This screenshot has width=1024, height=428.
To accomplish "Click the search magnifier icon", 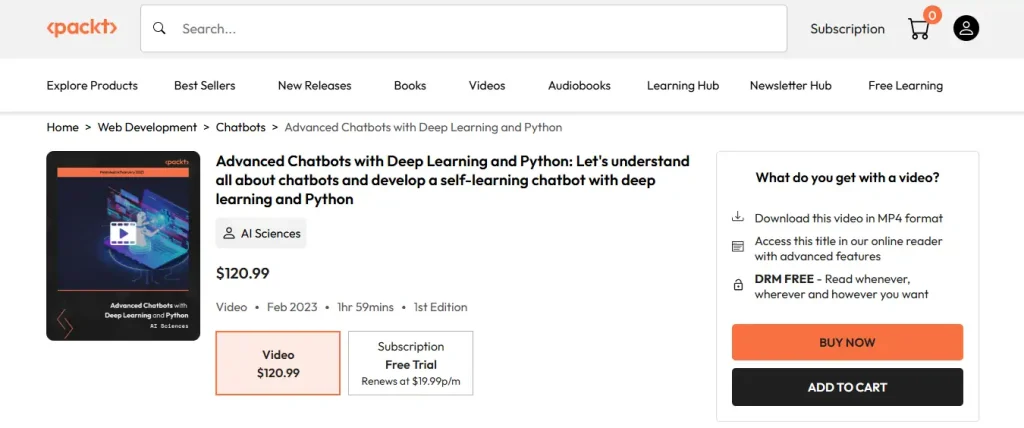I will point(159,29).
